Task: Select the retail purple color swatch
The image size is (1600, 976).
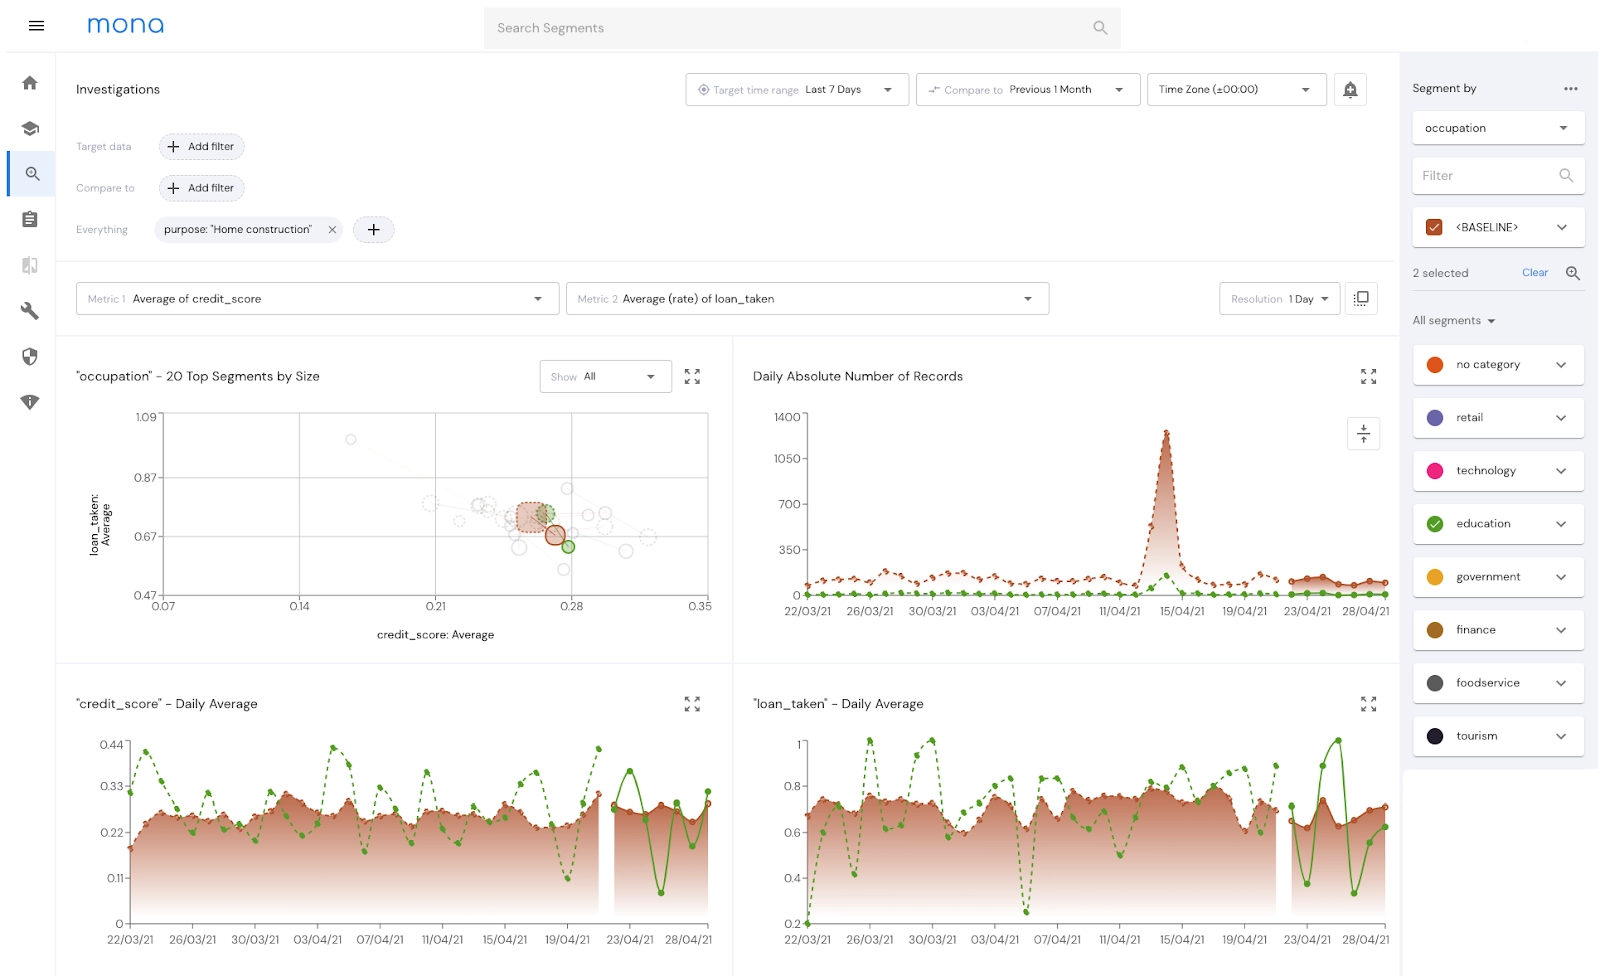Action: click(1435, 418)
